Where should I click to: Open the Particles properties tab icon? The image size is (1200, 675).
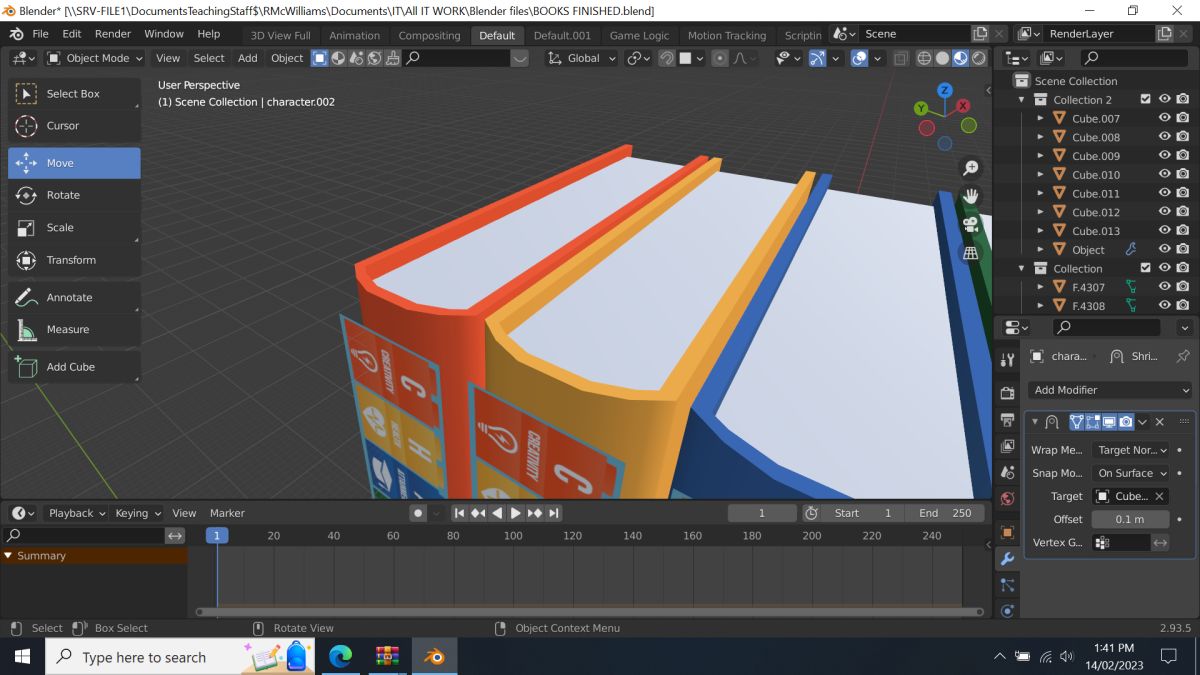(x=1007, y=585)
